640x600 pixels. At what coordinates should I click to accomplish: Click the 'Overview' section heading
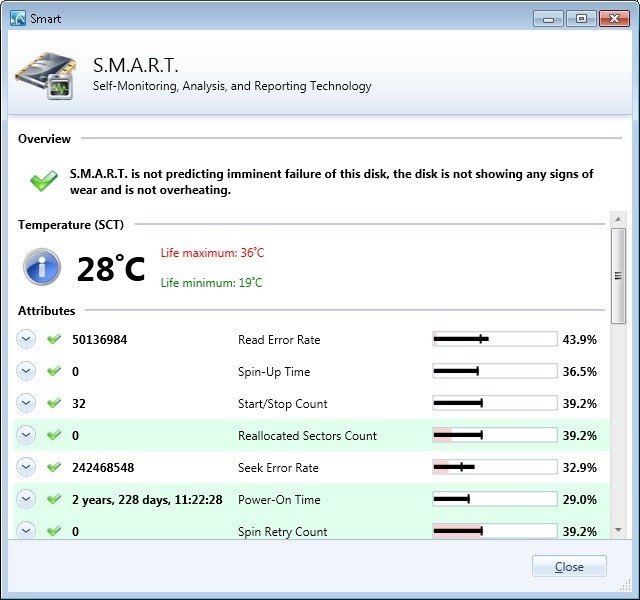click(x=44, y=139)
